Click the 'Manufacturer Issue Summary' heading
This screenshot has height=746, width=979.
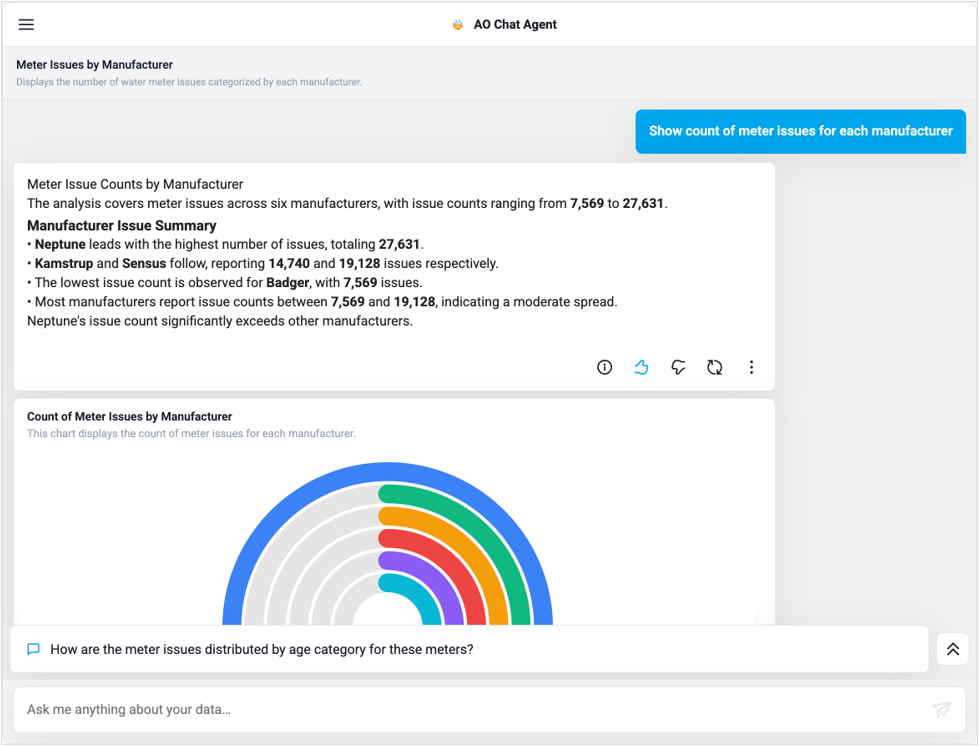[x=122, y=225]
